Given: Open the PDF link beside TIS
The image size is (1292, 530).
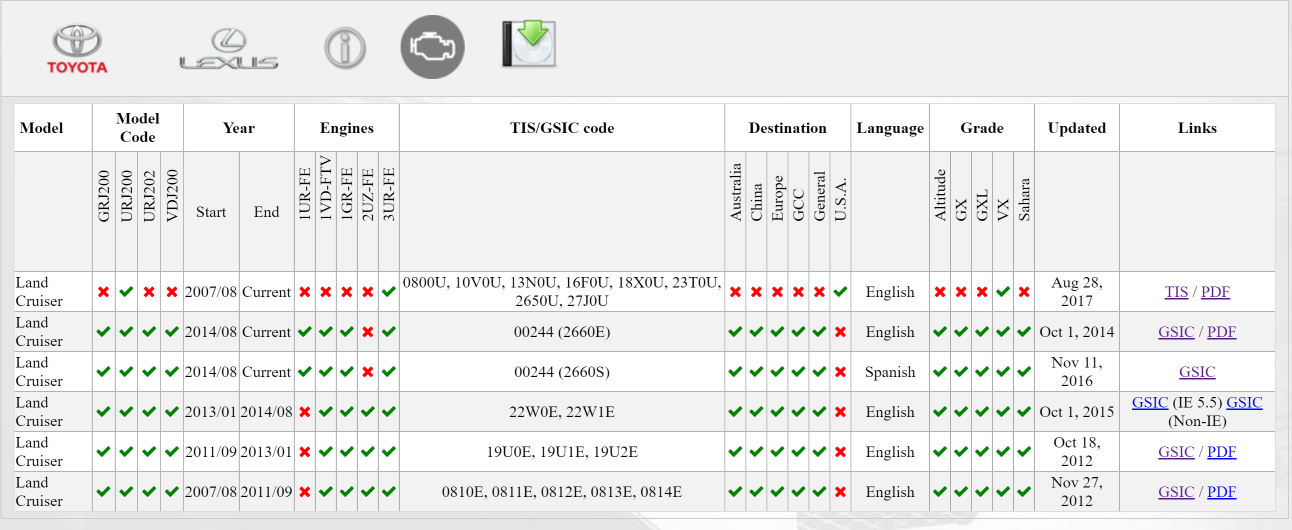Looking at the screenshot, I should (1215, 292).
